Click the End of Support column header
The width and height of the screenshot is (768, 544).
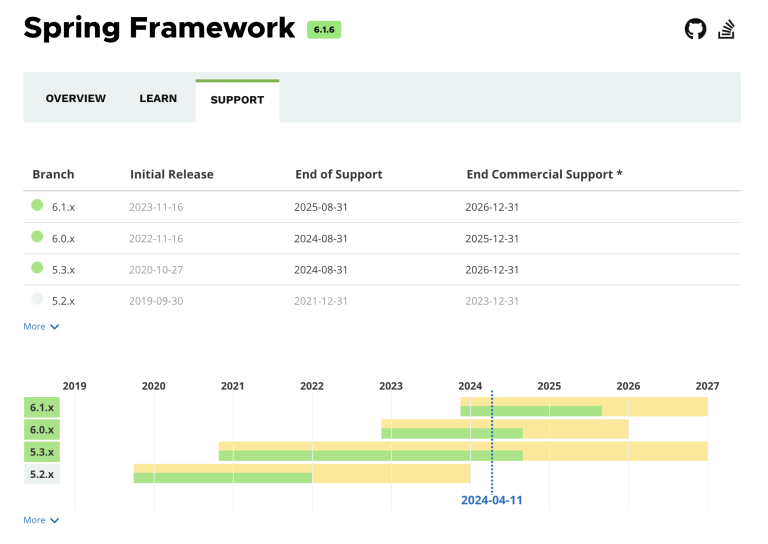[339, 174]
